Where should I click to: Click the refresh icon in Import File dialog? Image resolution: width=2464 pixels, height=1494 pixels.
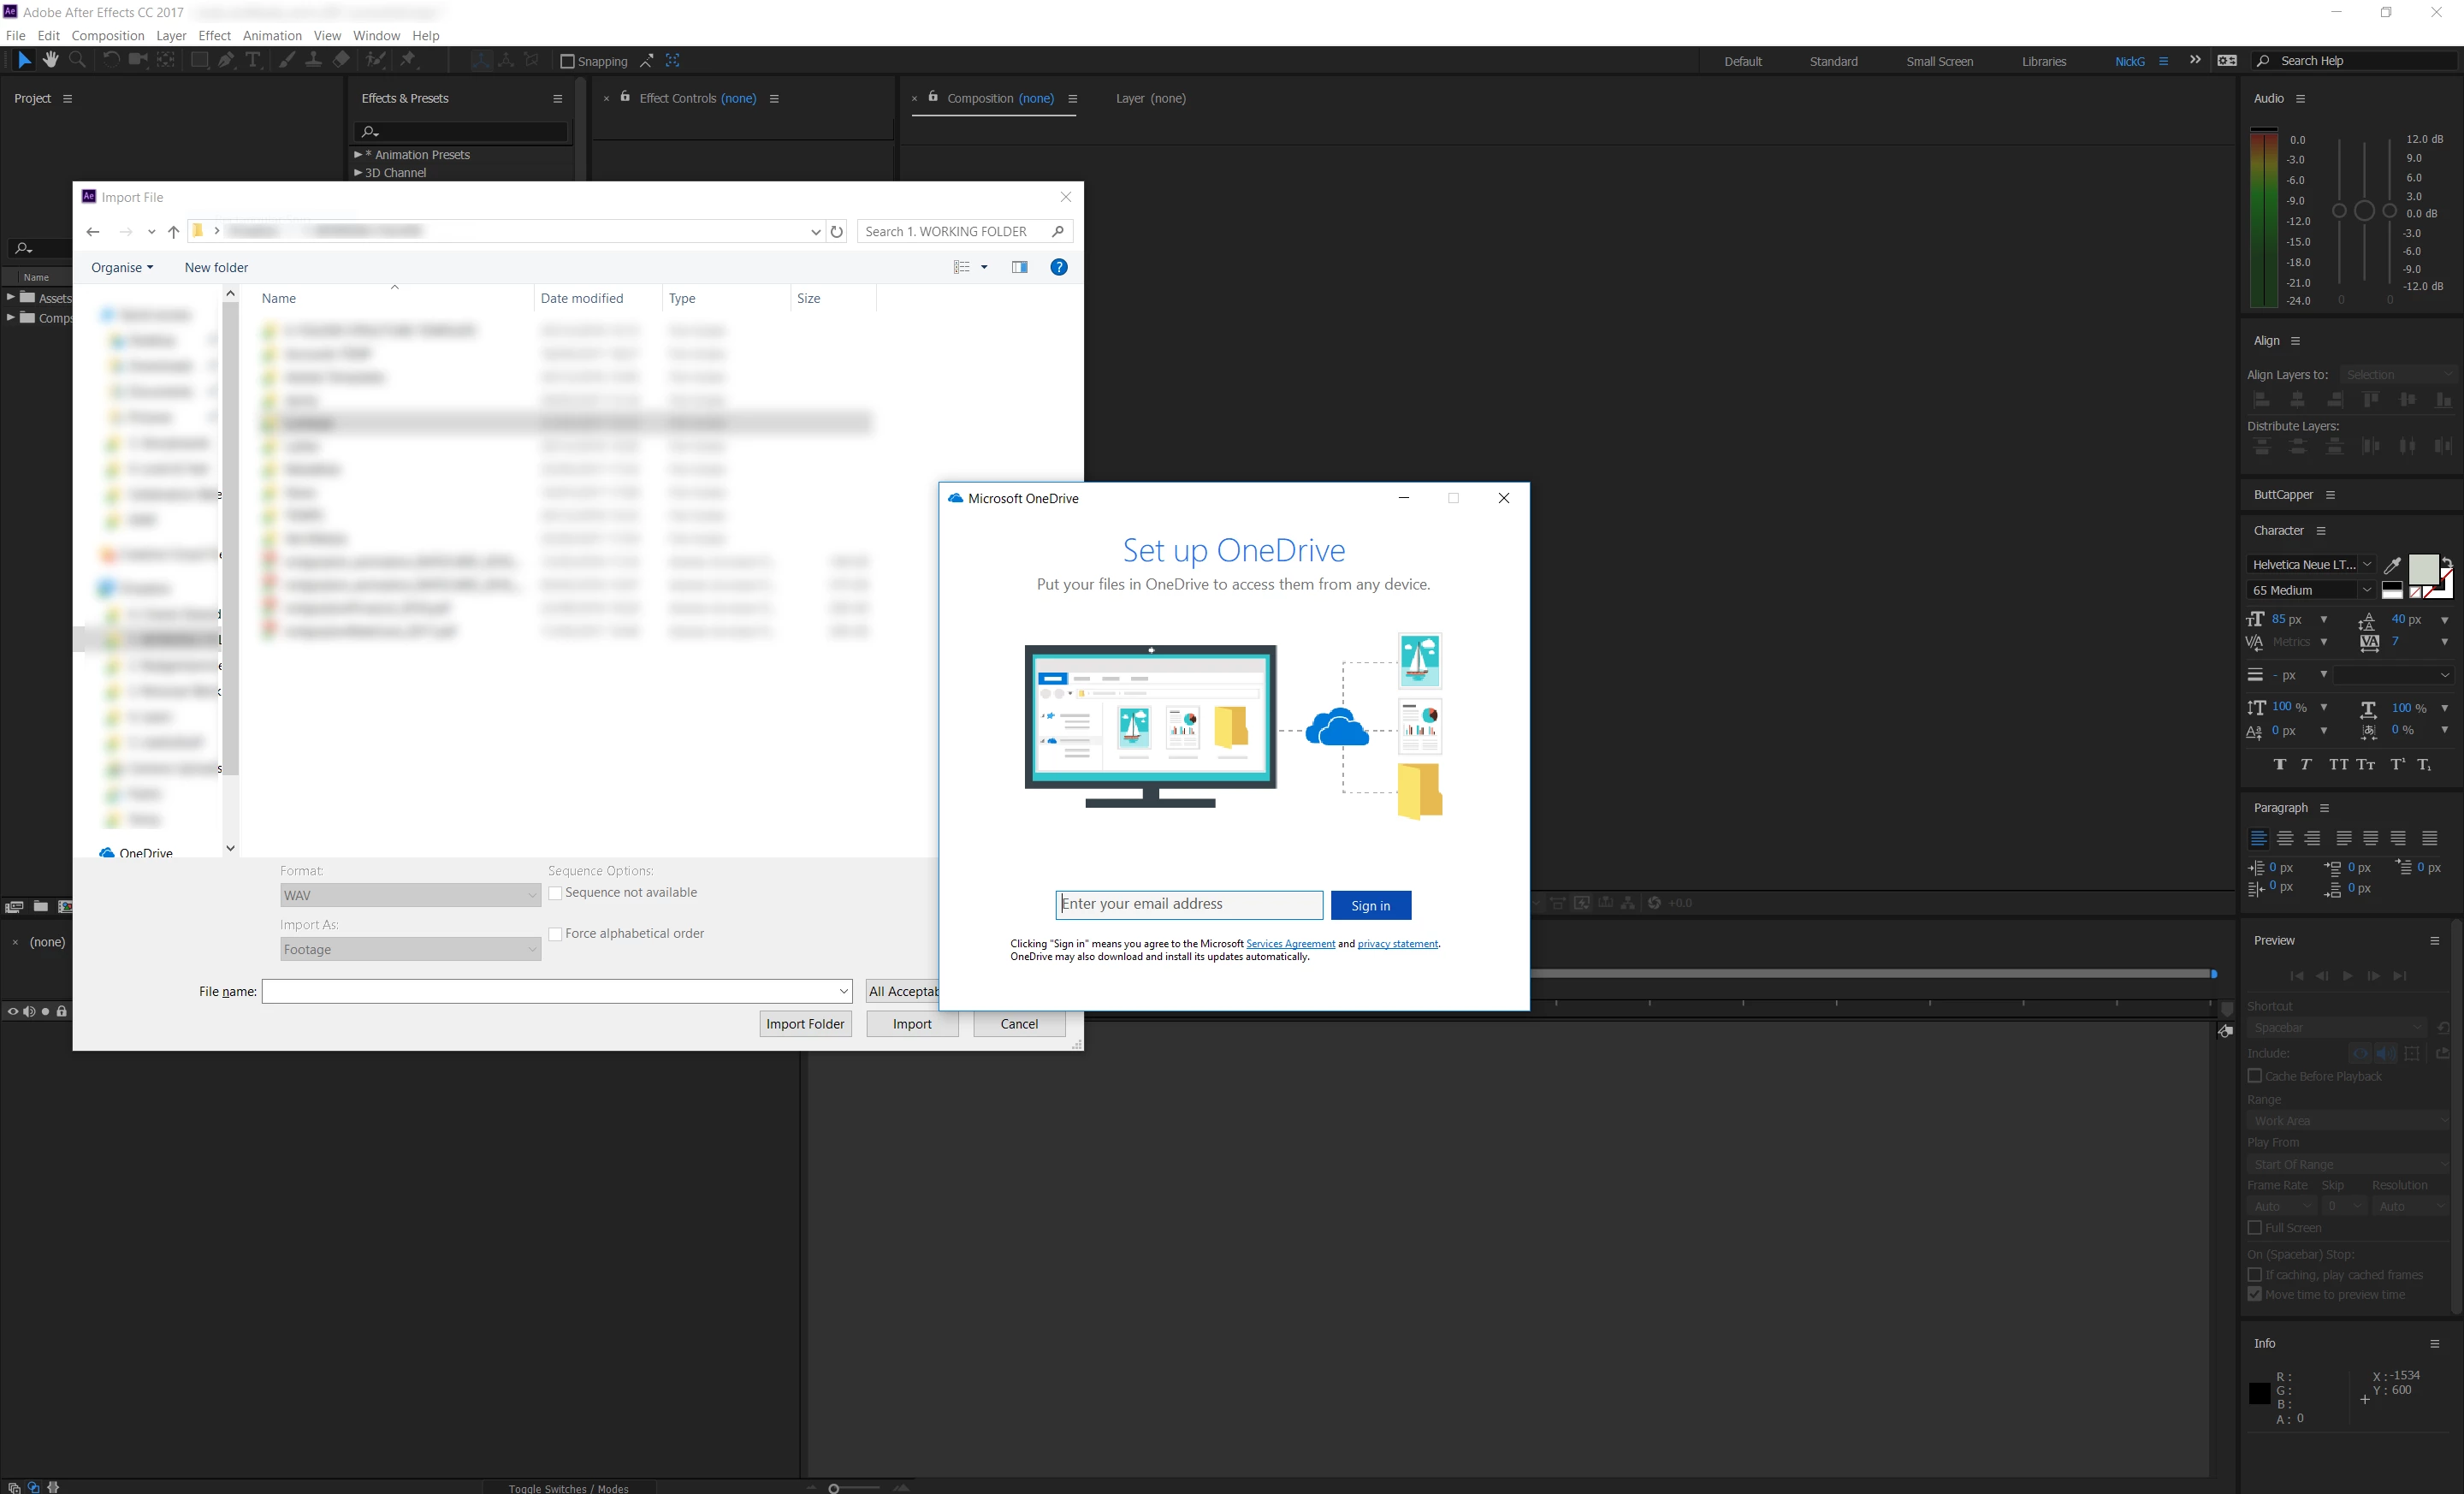tap(837, 231)
